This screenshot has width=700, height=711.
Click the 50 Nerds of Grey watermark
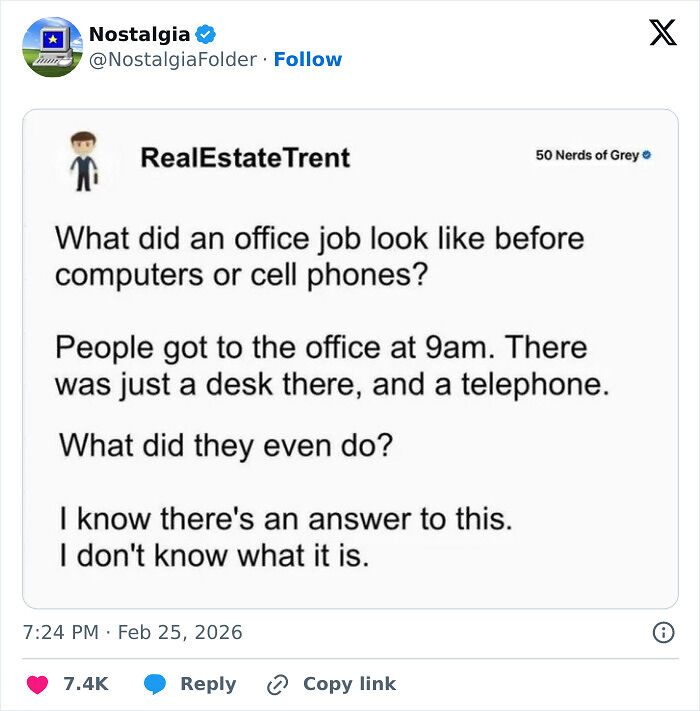tap(593, 155)
